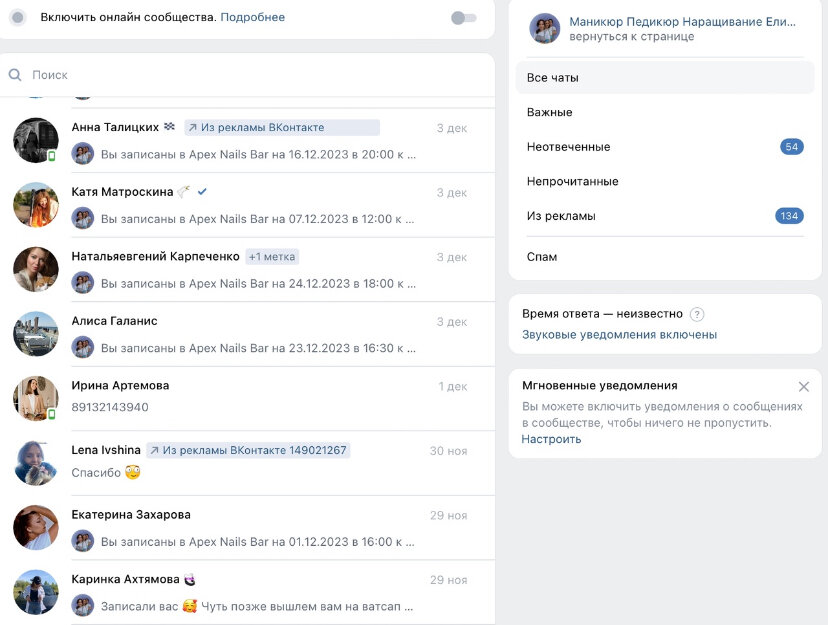
Task: Click the response time help question icon
Action: [697, 314]
